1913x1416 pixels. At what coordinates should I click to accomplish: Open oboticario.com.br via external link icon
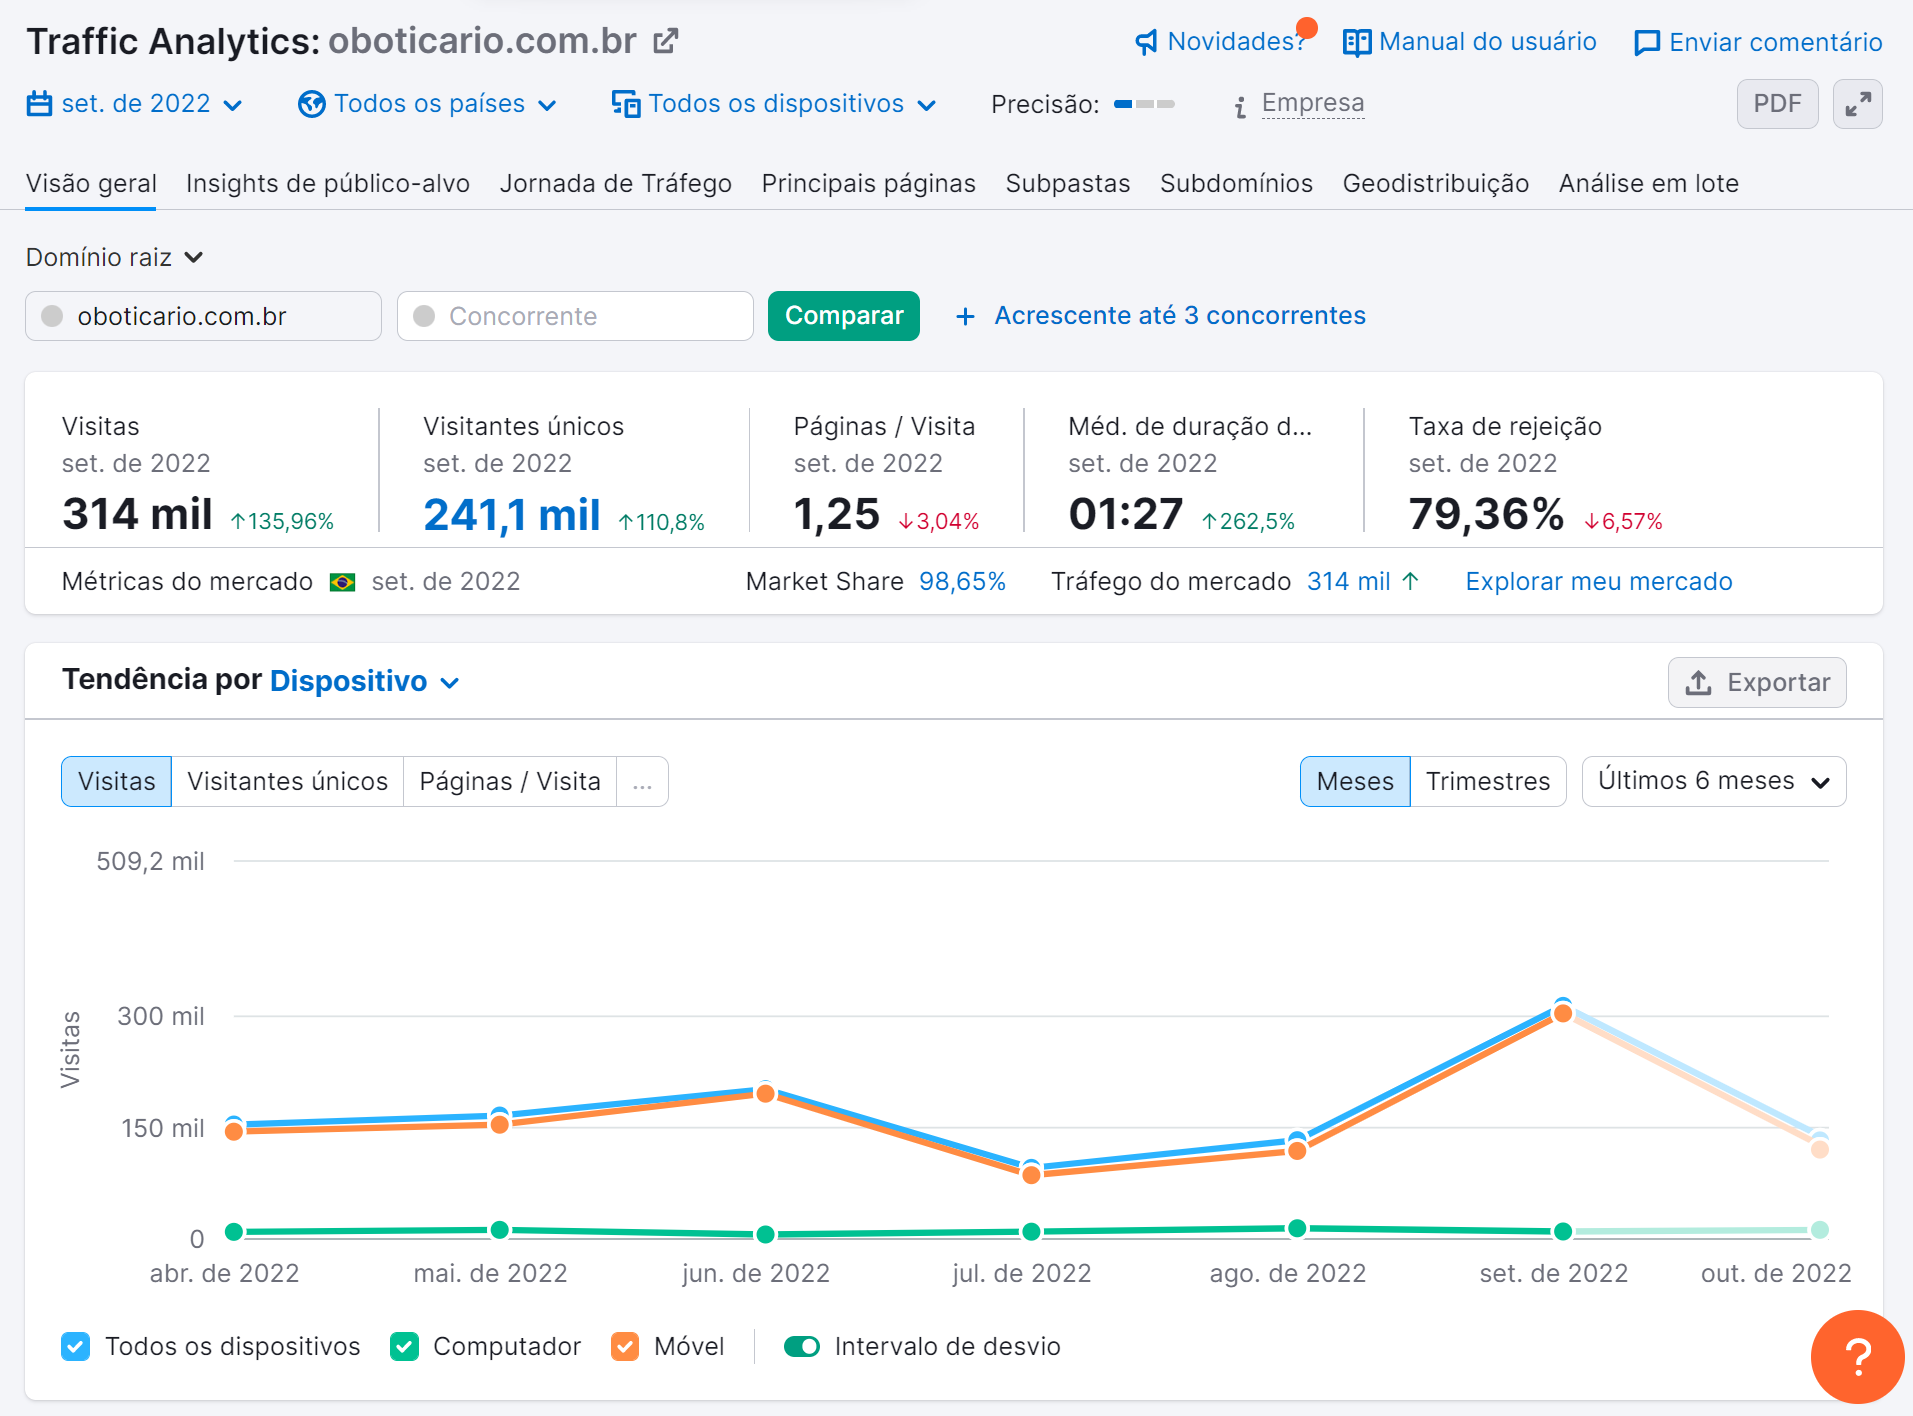[x=665, y=41]
